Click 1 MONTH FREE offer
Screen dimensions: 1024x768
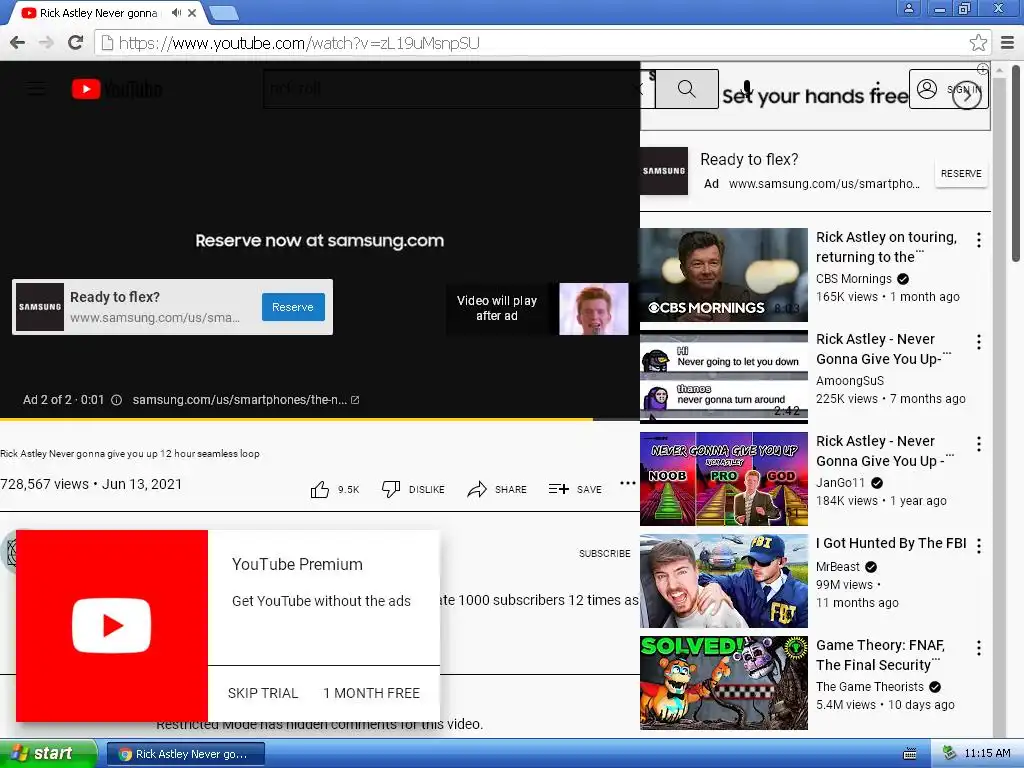pos(372,694)
